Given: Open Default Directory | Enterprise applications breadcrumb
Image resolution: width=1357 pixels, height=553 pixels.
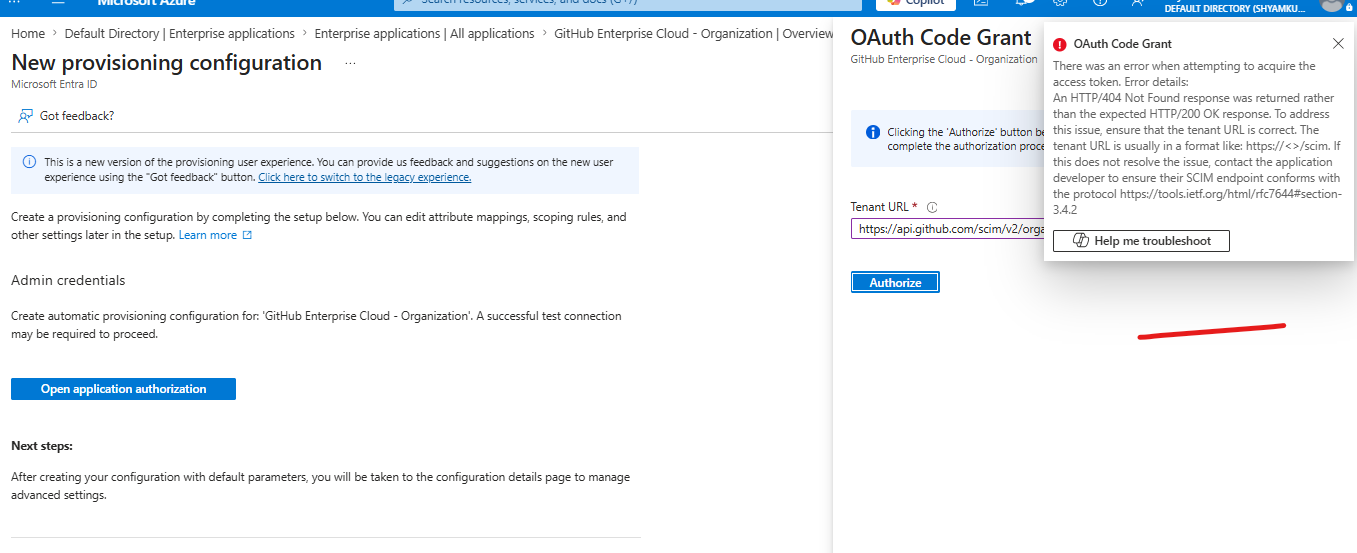Looking at the screenshot, I should point(180,34).
